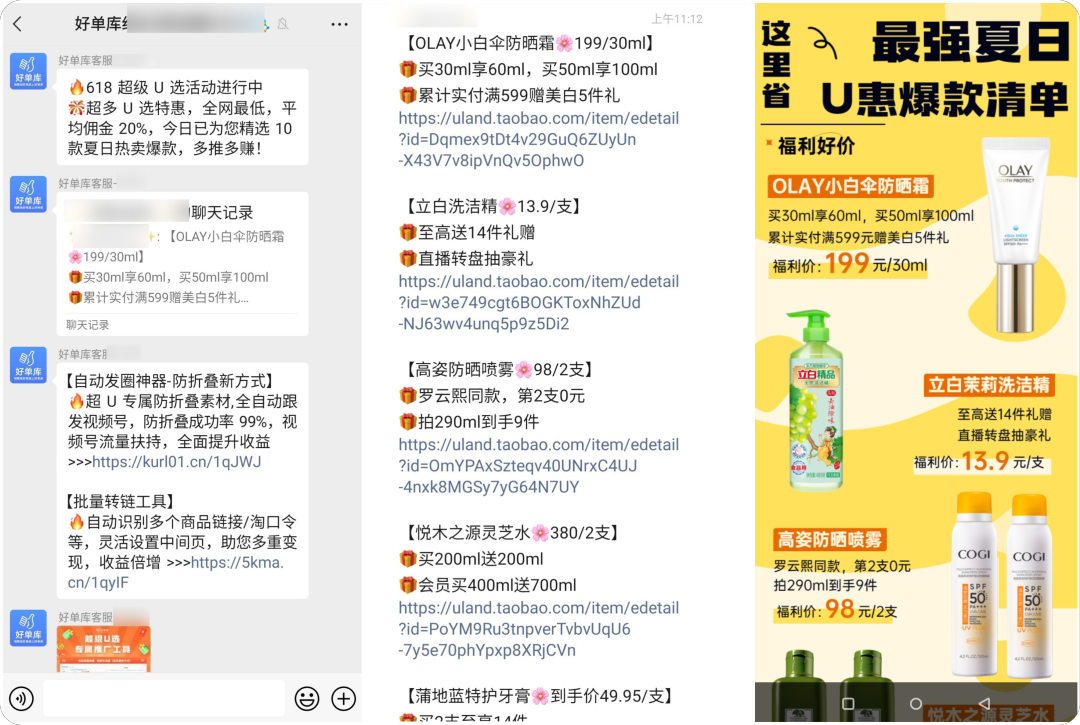Tap the plus attachment icon
This screenshot has width=1080, height=725.
pyautogui.click(x=344, y=699)
